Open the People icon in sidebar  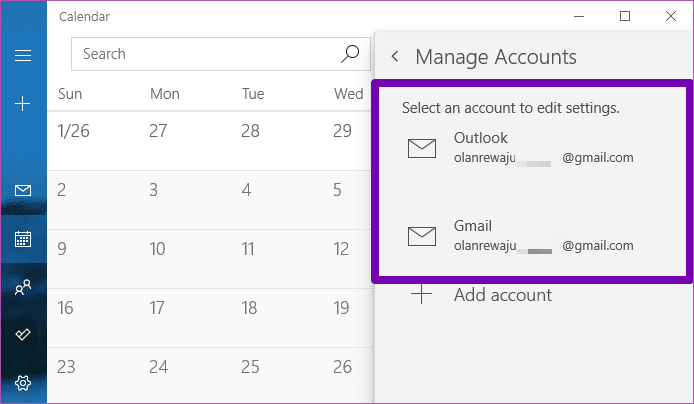click(23, 287)
